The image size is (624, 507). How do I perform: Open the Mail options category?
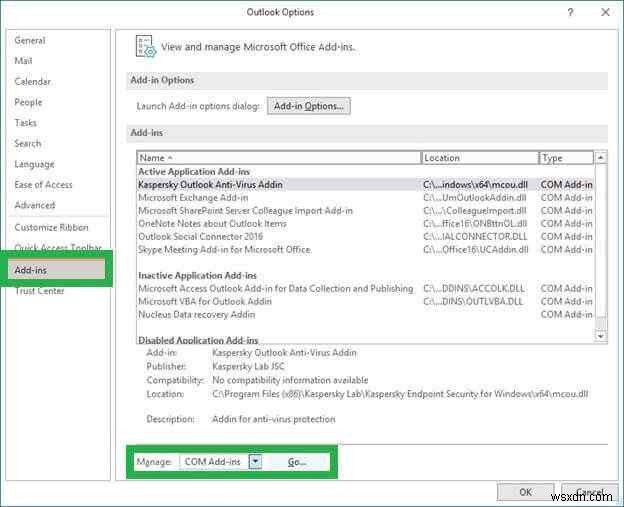pyautogui.click(x=23, y=61)
